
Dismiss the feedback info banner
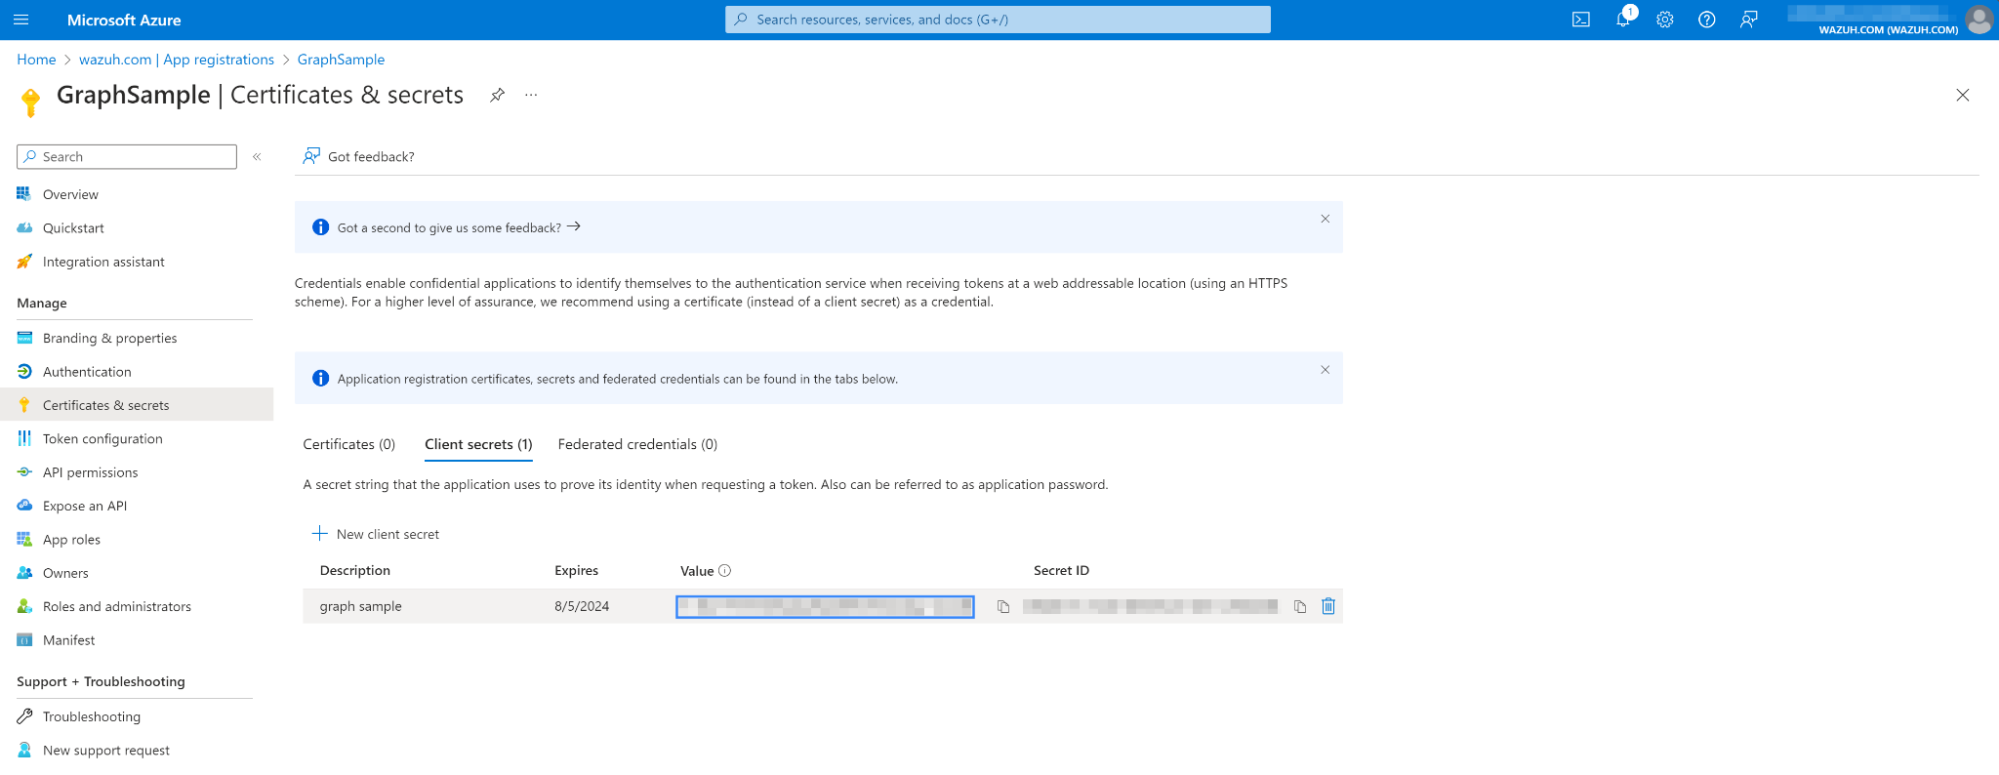(x=1325, y=219)
